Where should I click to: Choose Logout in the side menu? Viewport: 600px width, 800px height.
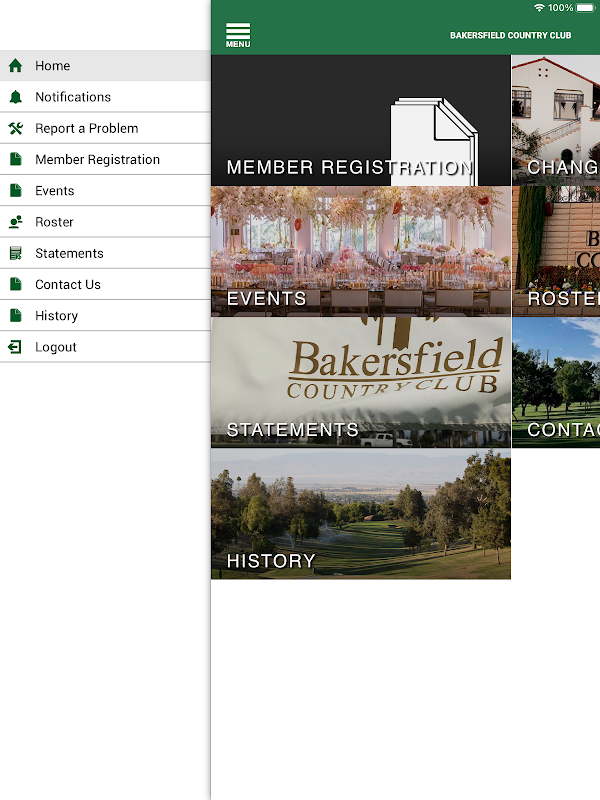tap(105, 347)
